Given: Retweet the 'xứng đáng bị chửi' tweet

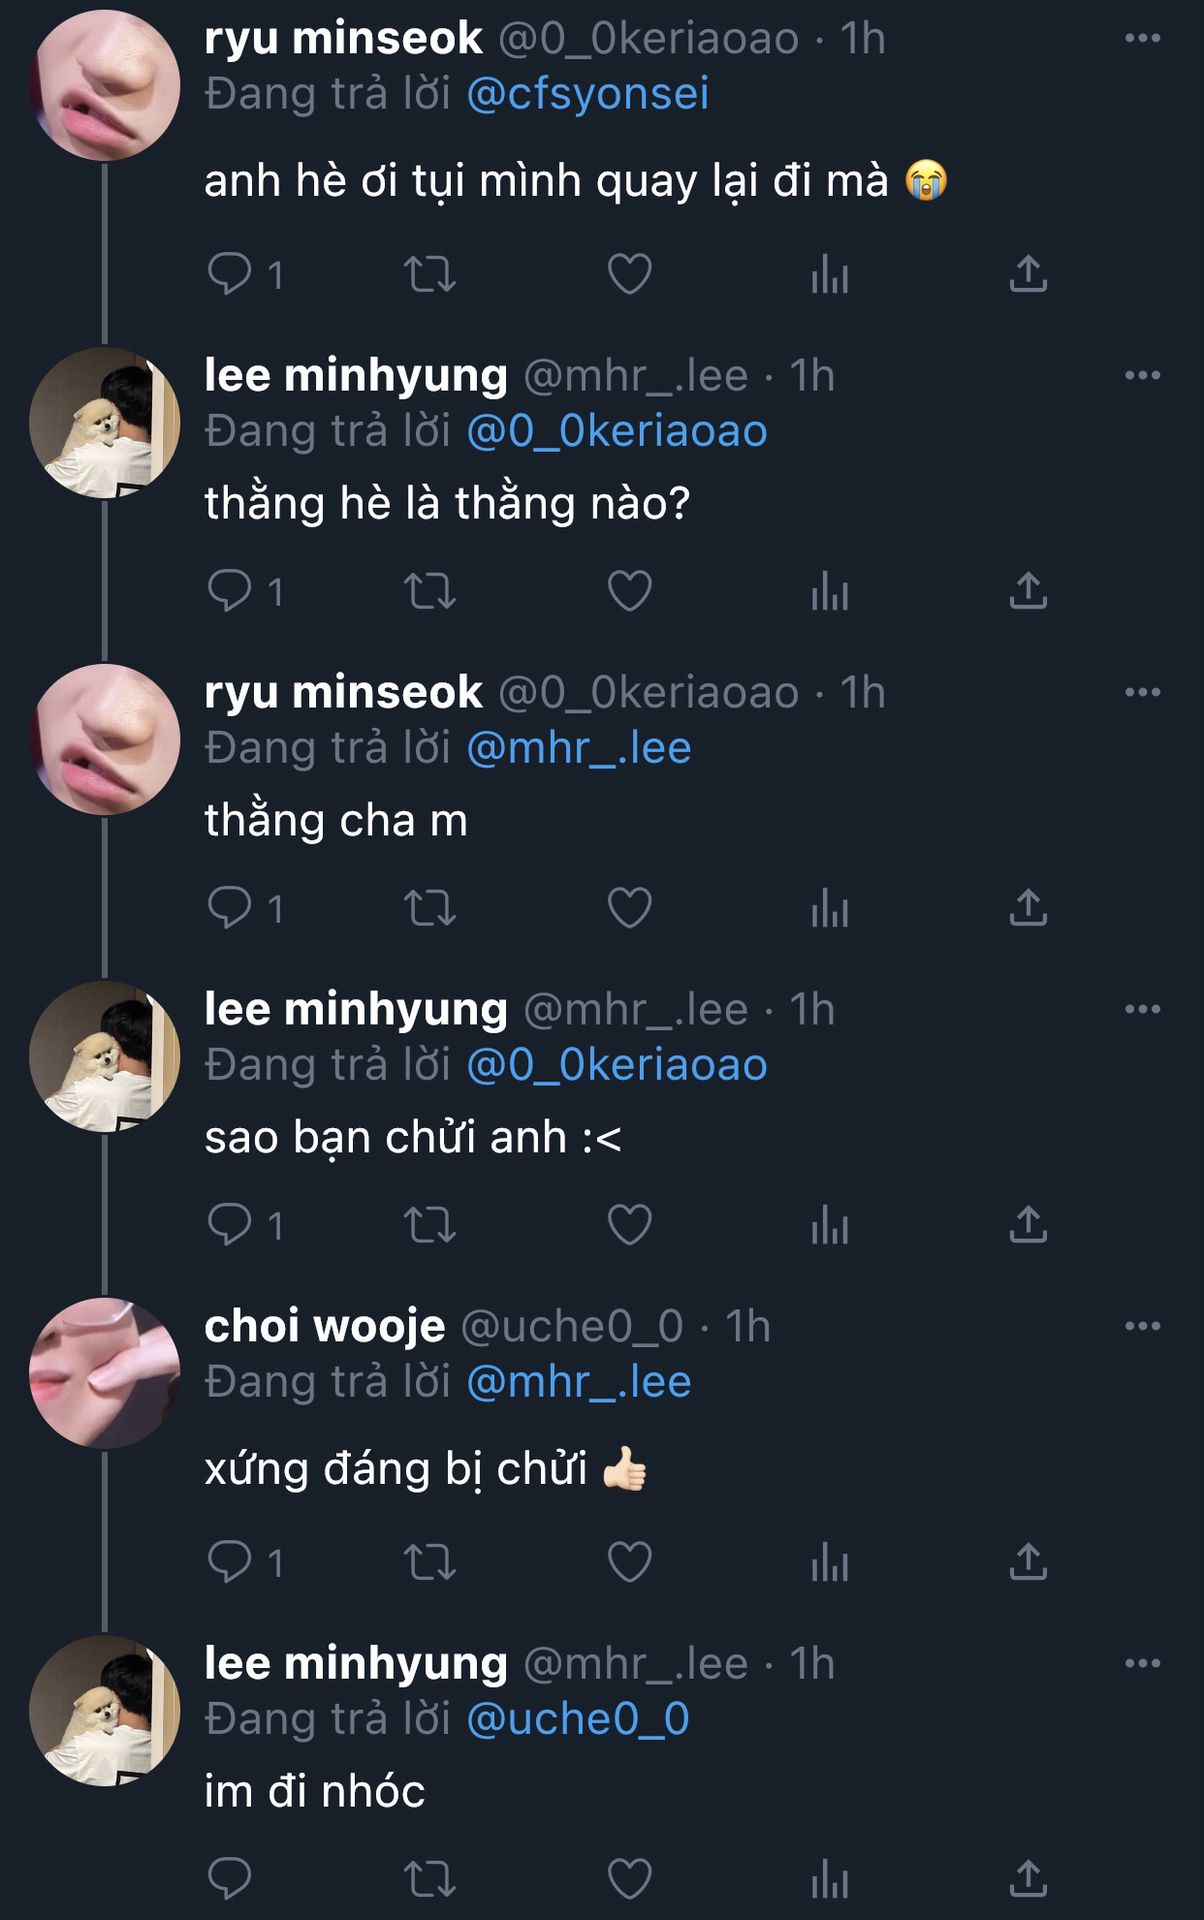Looking at the screenshot, I should pos(430,1561).
